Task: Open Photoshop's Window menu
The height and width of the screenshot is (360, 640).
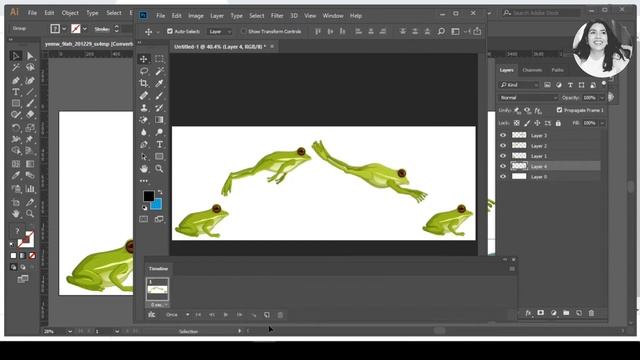Action: [333, 16]
